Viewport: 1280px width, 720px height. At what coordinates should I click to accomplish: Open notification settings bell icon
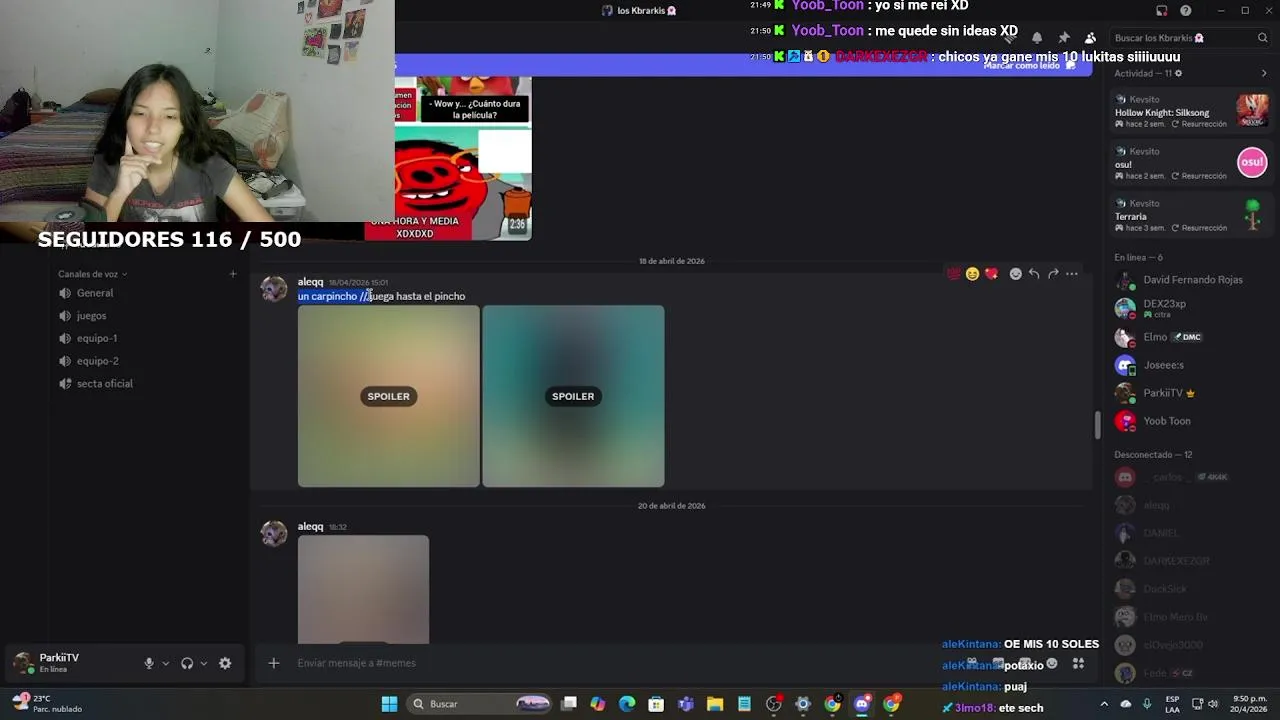[1037, 38]
